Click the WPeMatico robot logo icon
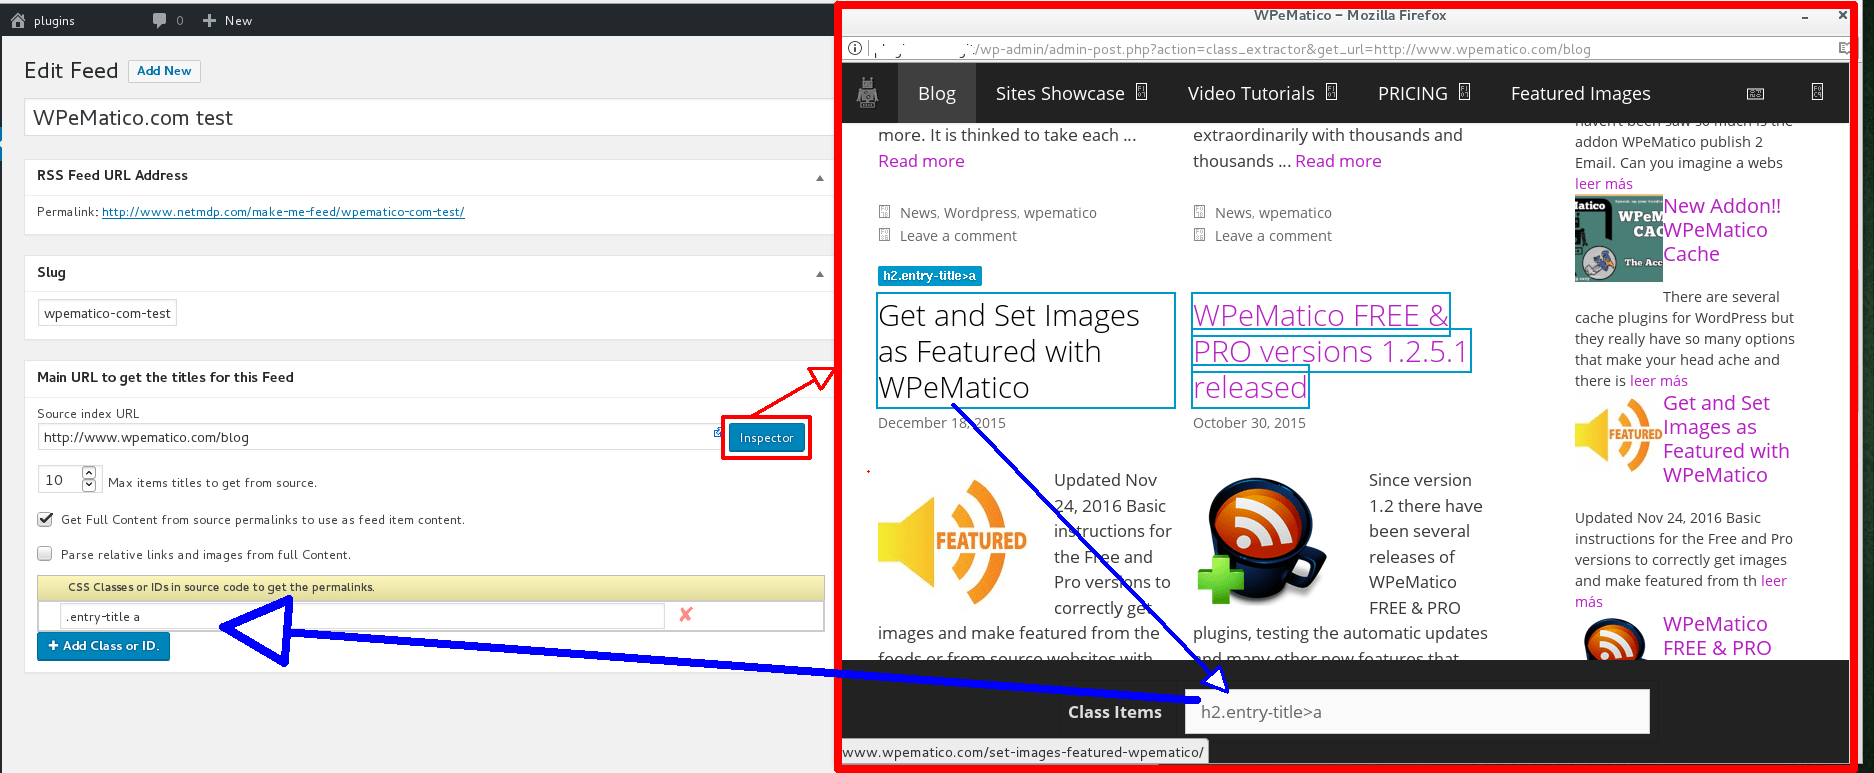The image size is (1874, 773). 867,93
